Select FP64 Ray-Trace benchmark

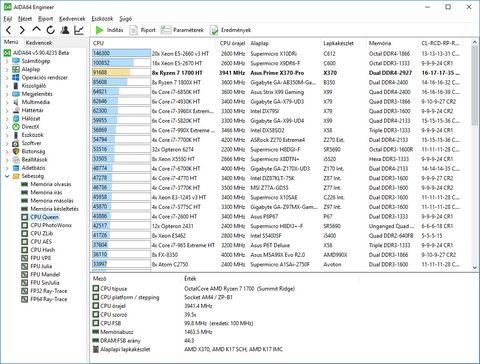(49, 299)
